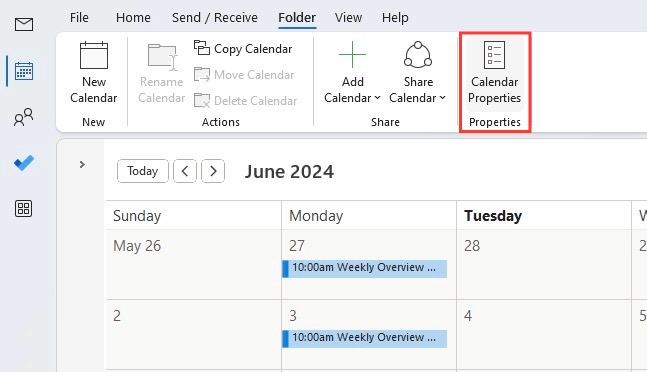Click the Delete Calendar command

[246, 101]
